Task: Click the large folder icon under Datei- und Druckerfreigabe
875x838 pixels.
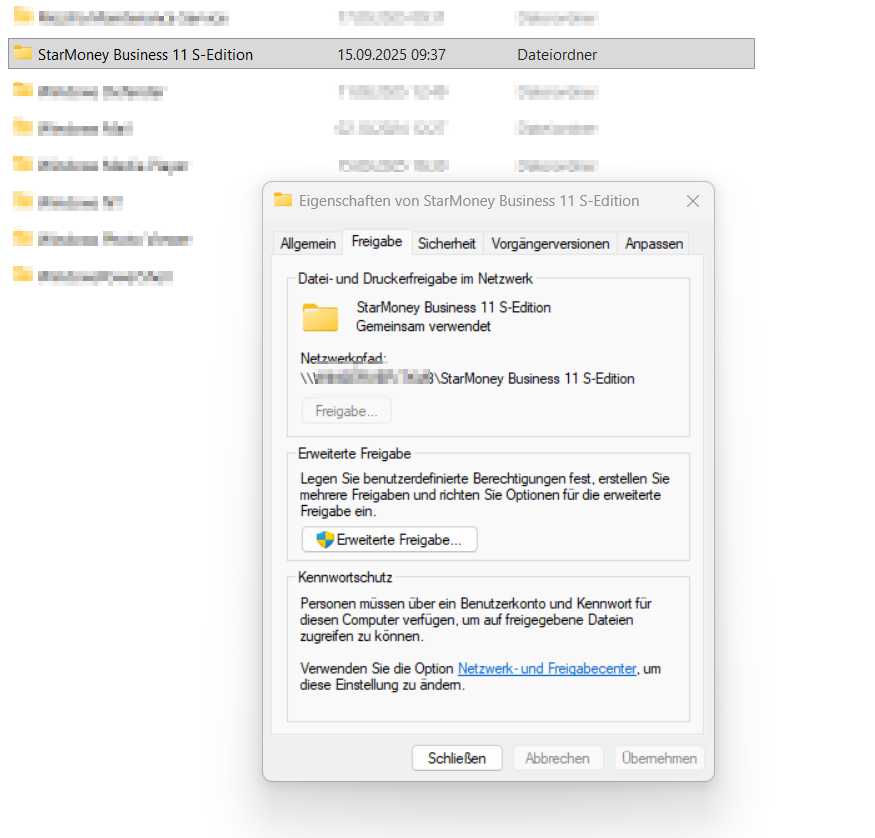Action: [x=321, y=317]
